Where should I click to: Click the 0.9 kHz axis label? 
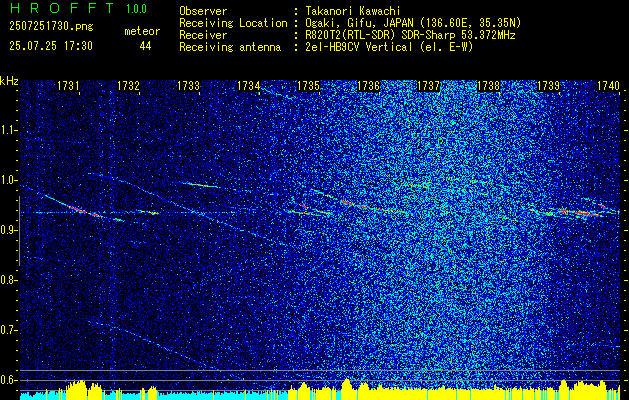tap(8, 230)
